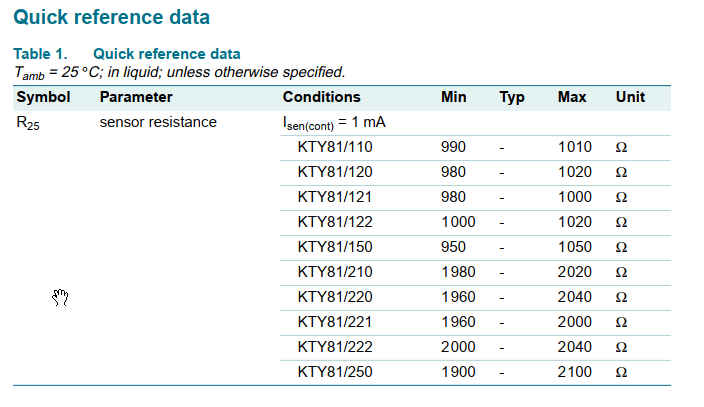The image size is (704, 407).
Task: Select the KTY81/222 row label
Action: 334,347
